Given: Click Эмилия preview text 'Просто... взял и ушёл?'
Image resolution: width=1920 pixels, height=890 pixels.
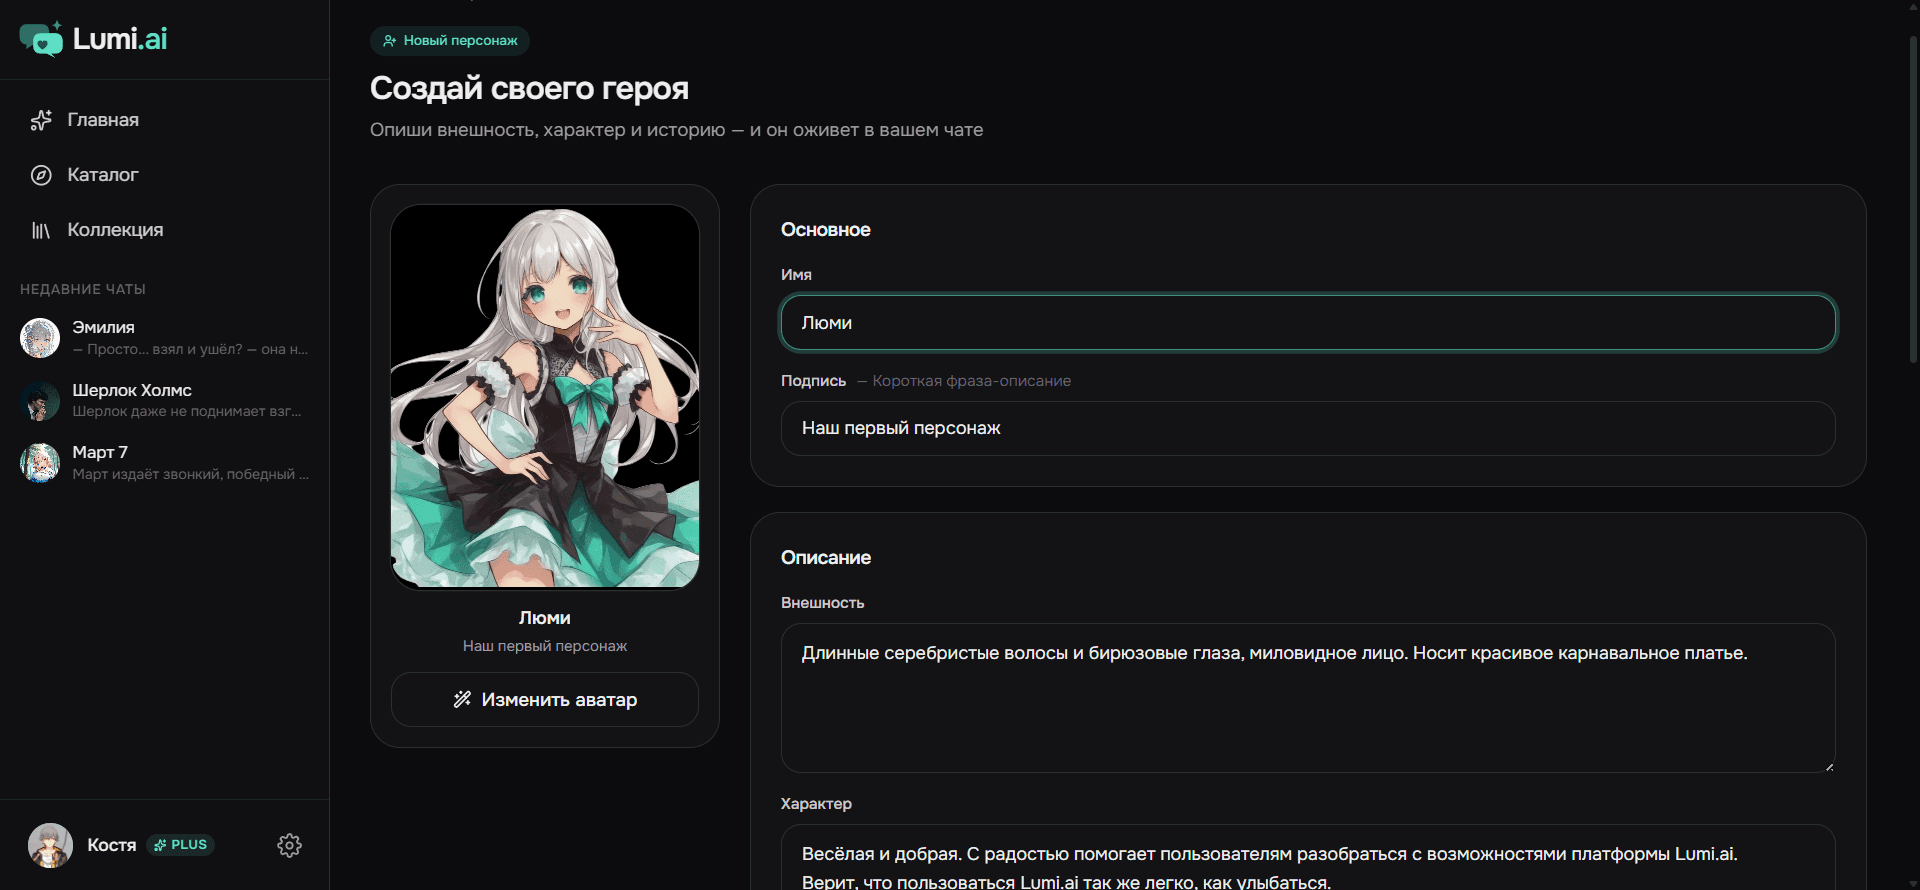Looking at the screenshot, I should [x=165, y=349].
